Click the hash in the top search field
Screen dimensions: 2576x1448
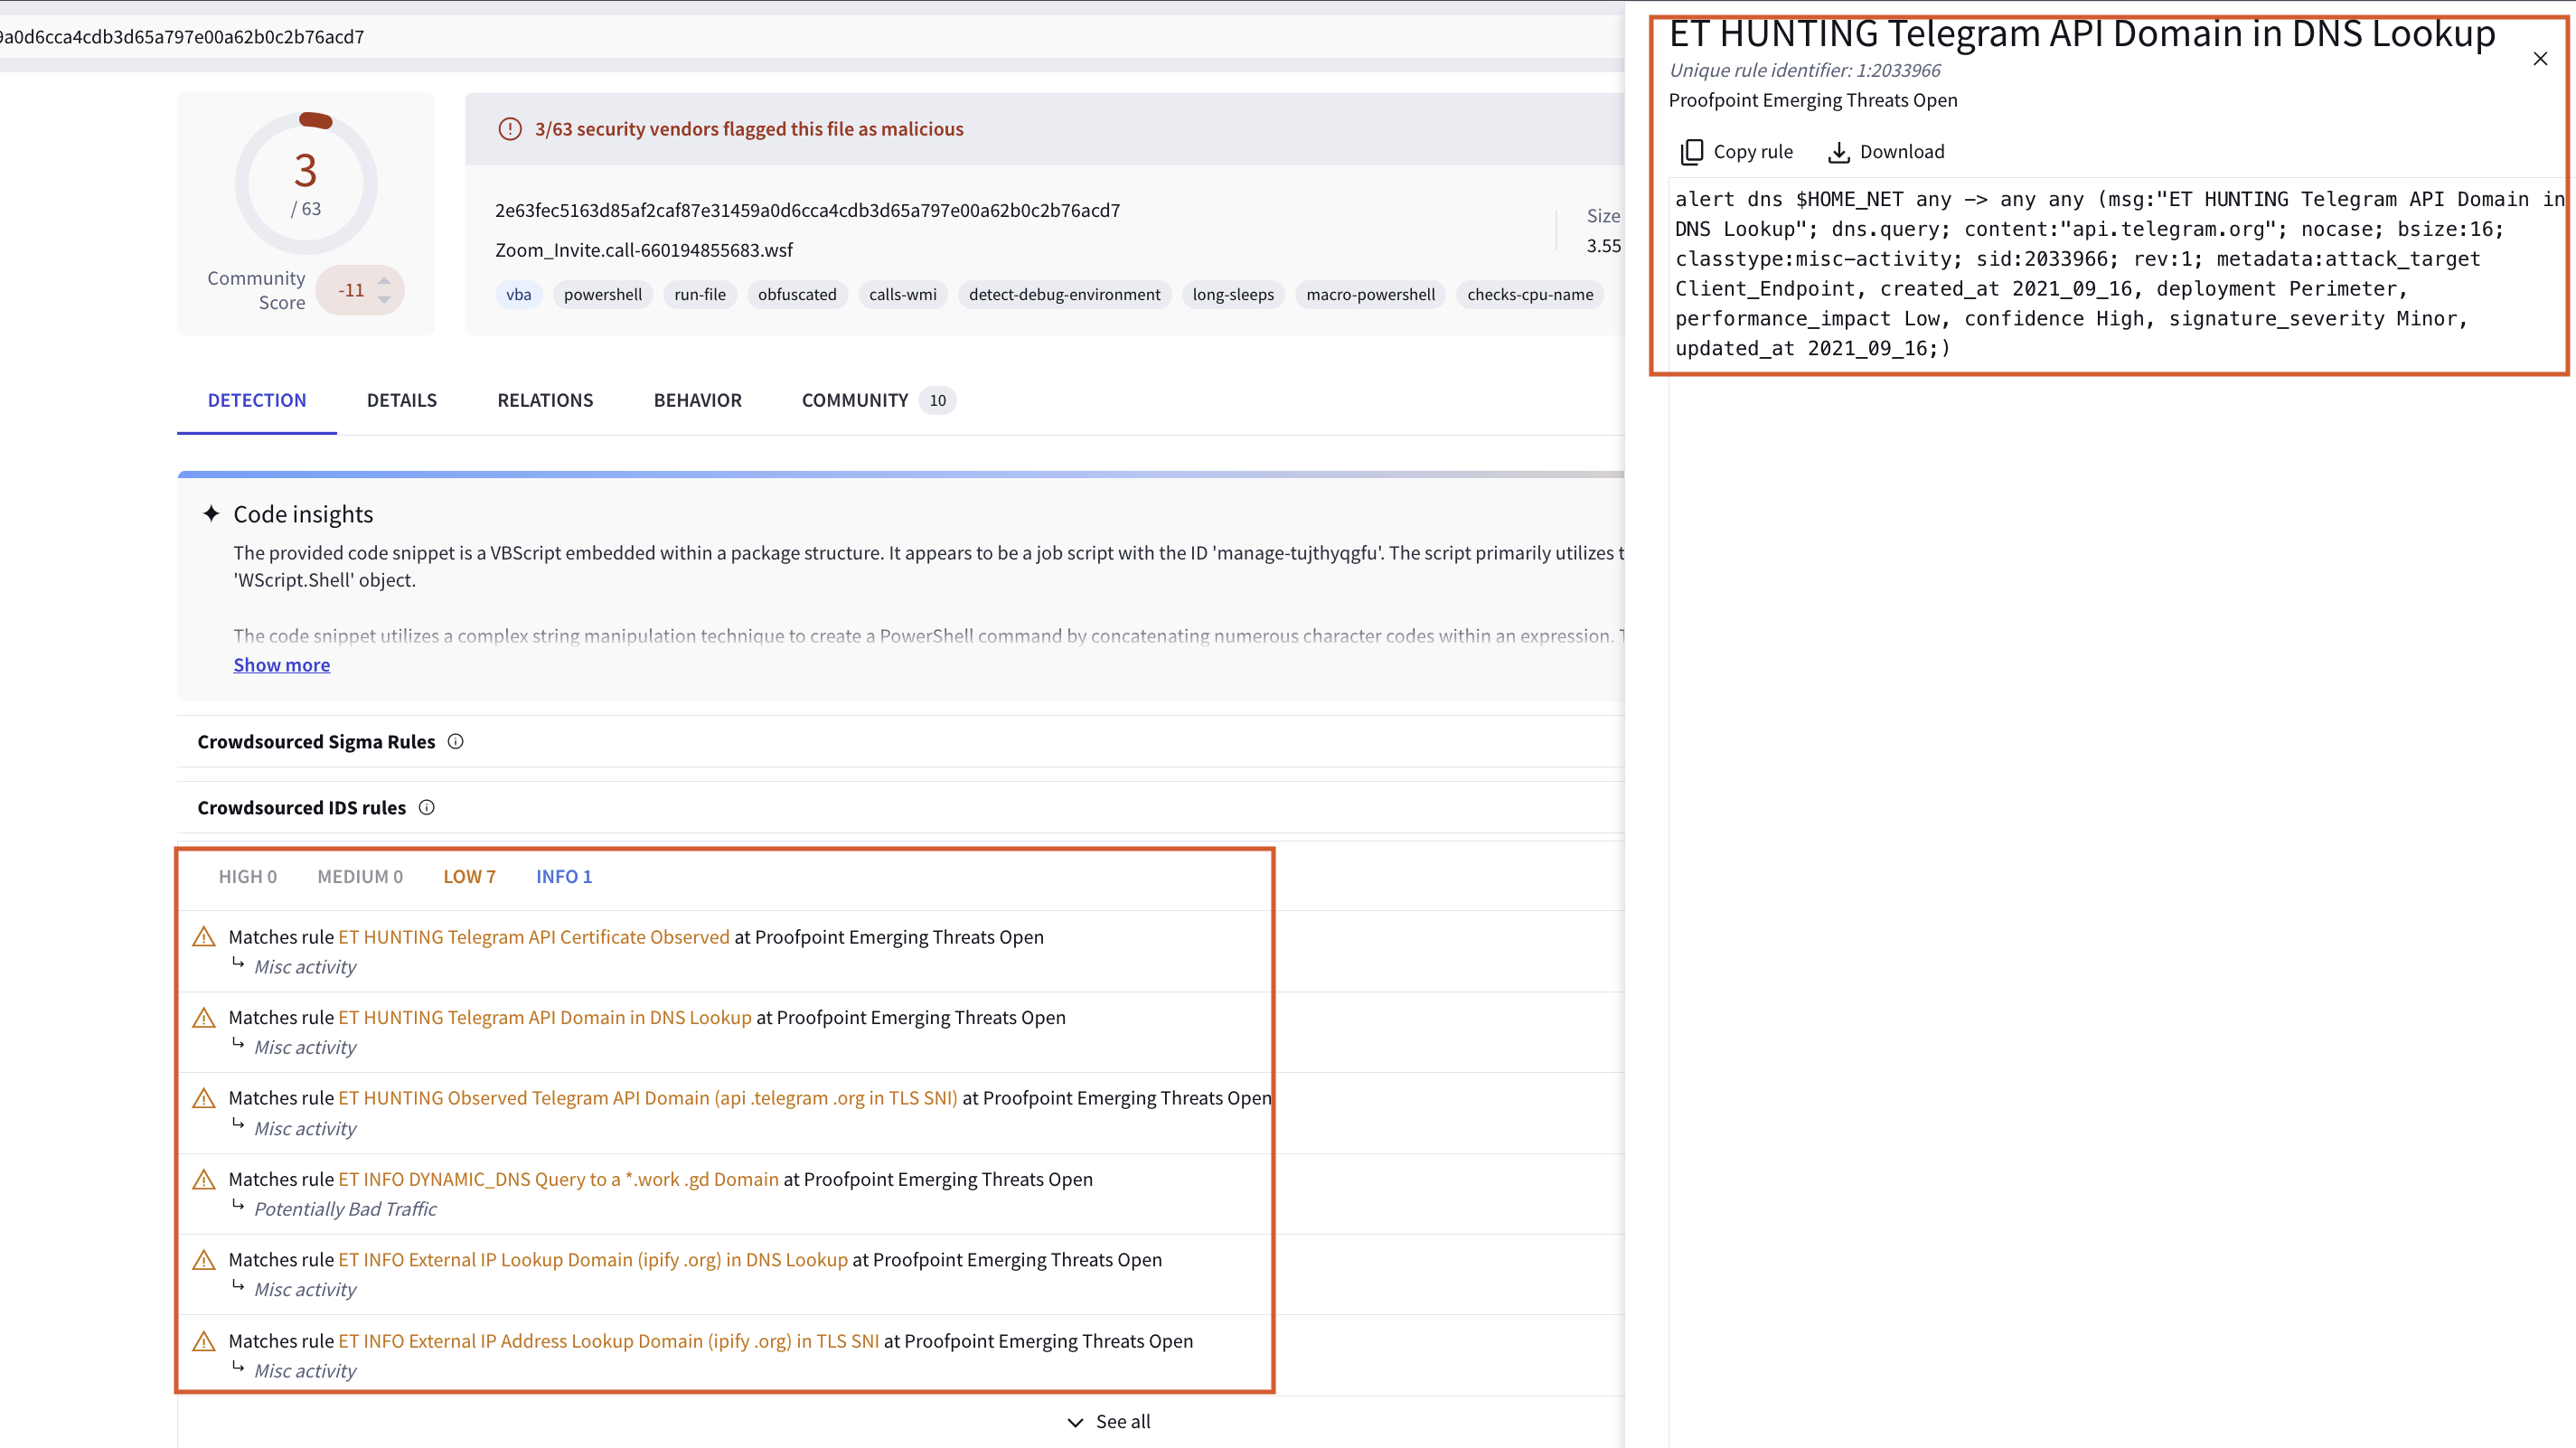(182, 37)
